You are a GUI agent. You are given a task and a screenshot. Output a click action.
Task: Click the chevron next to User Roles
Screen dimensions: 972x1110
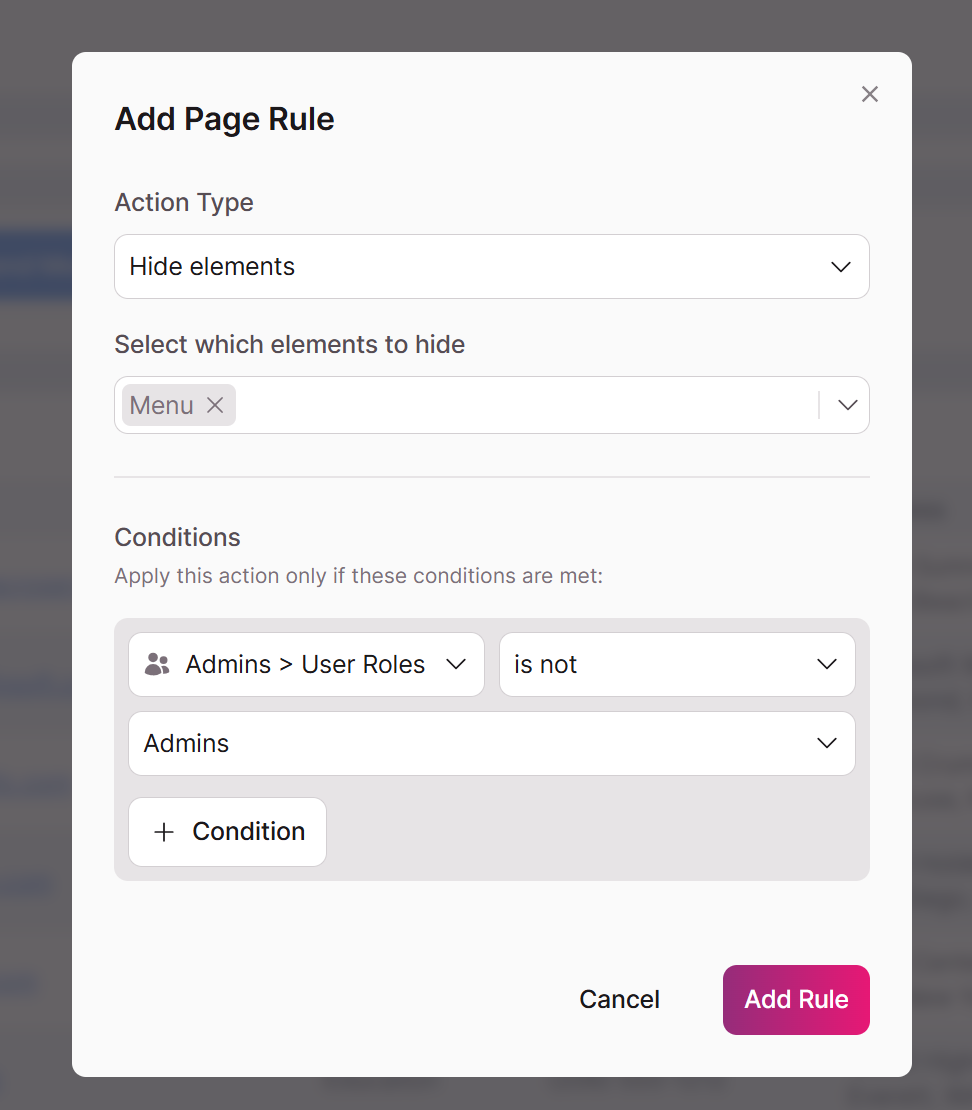pos(456,664)
